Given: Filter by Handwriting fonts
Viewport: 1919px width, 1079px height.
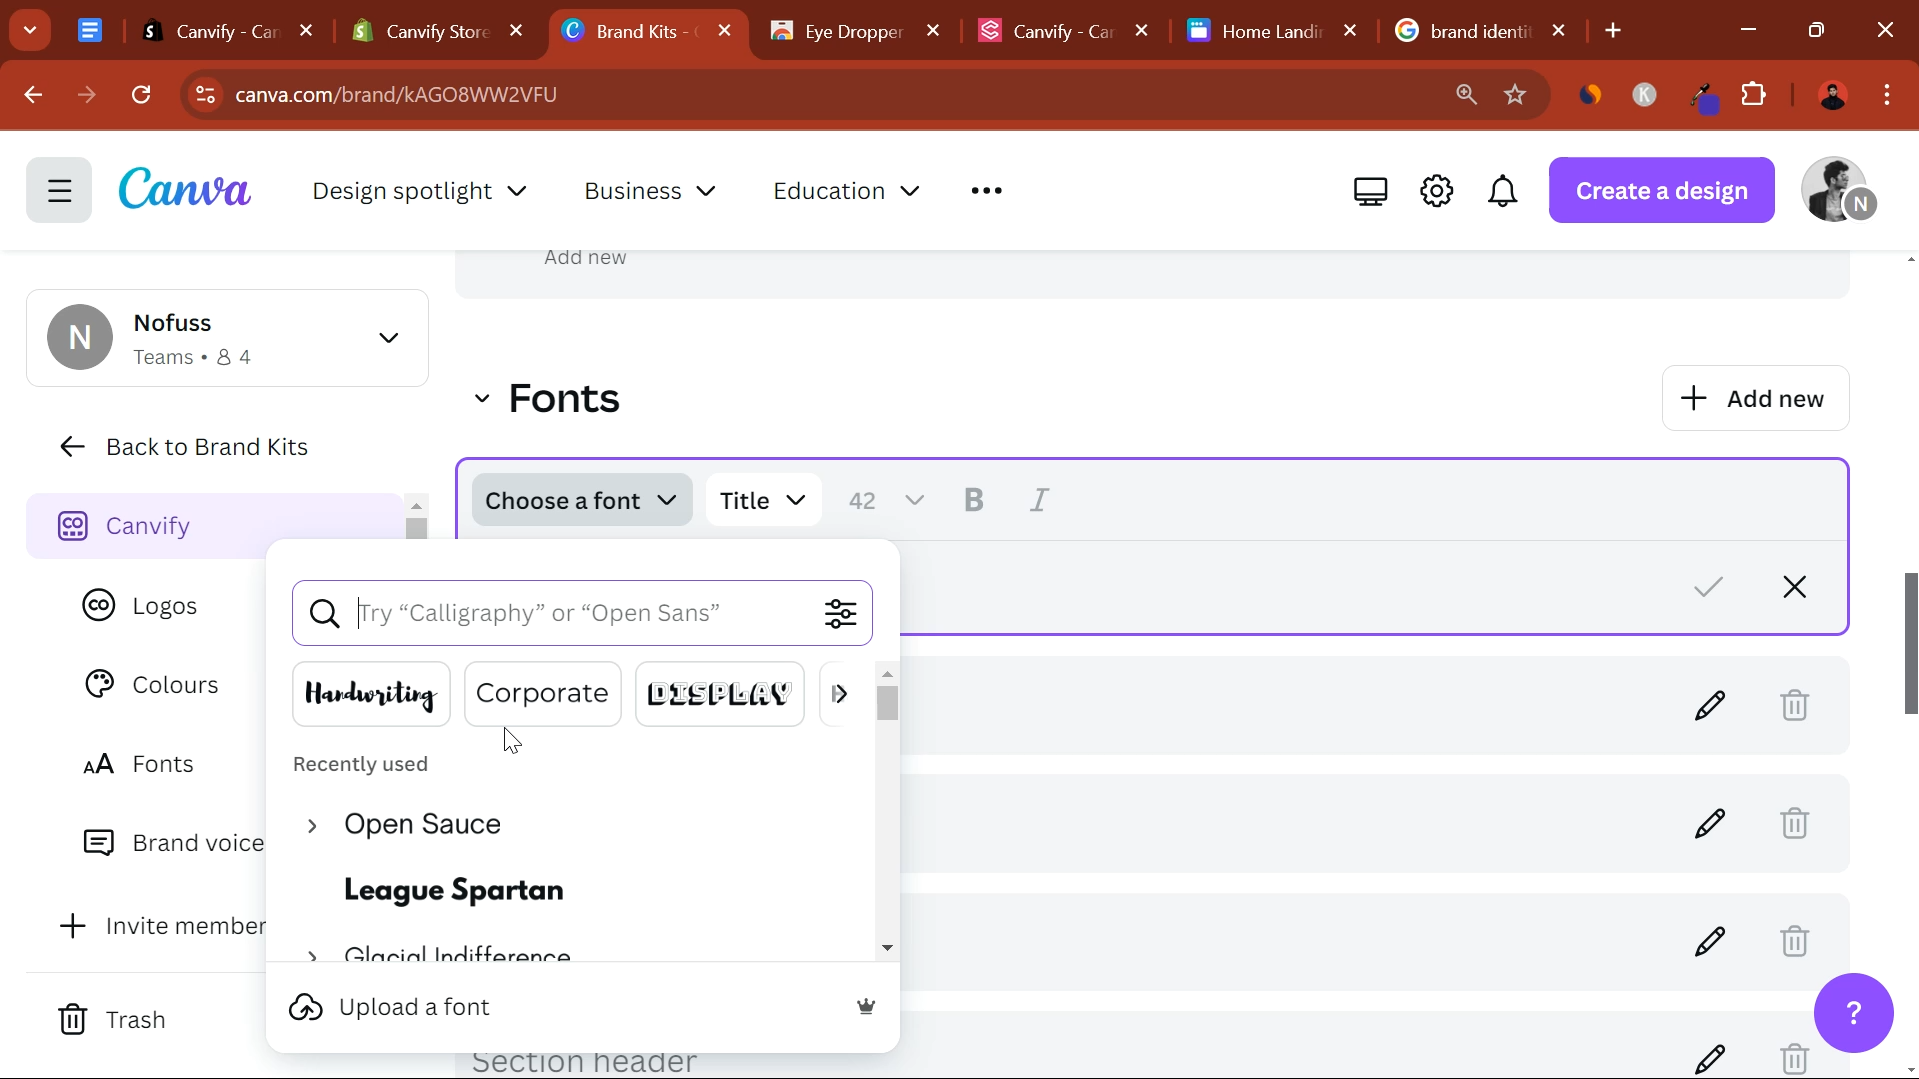Looking at the screenshot, I should pos(371,694).
